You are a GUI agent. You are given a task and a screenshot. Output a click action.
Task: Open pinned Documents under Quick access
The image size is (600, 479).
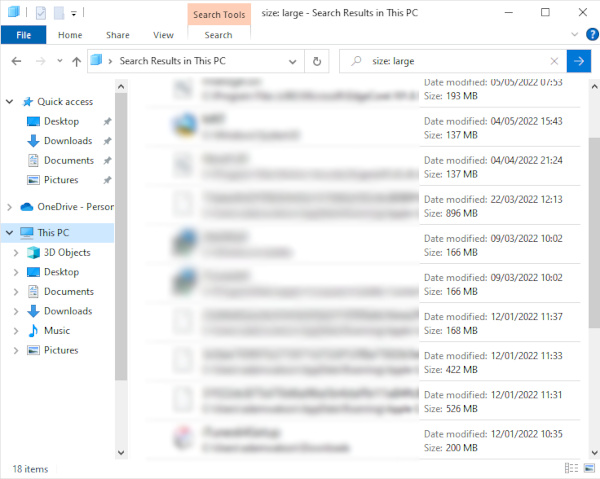[69, 160]
